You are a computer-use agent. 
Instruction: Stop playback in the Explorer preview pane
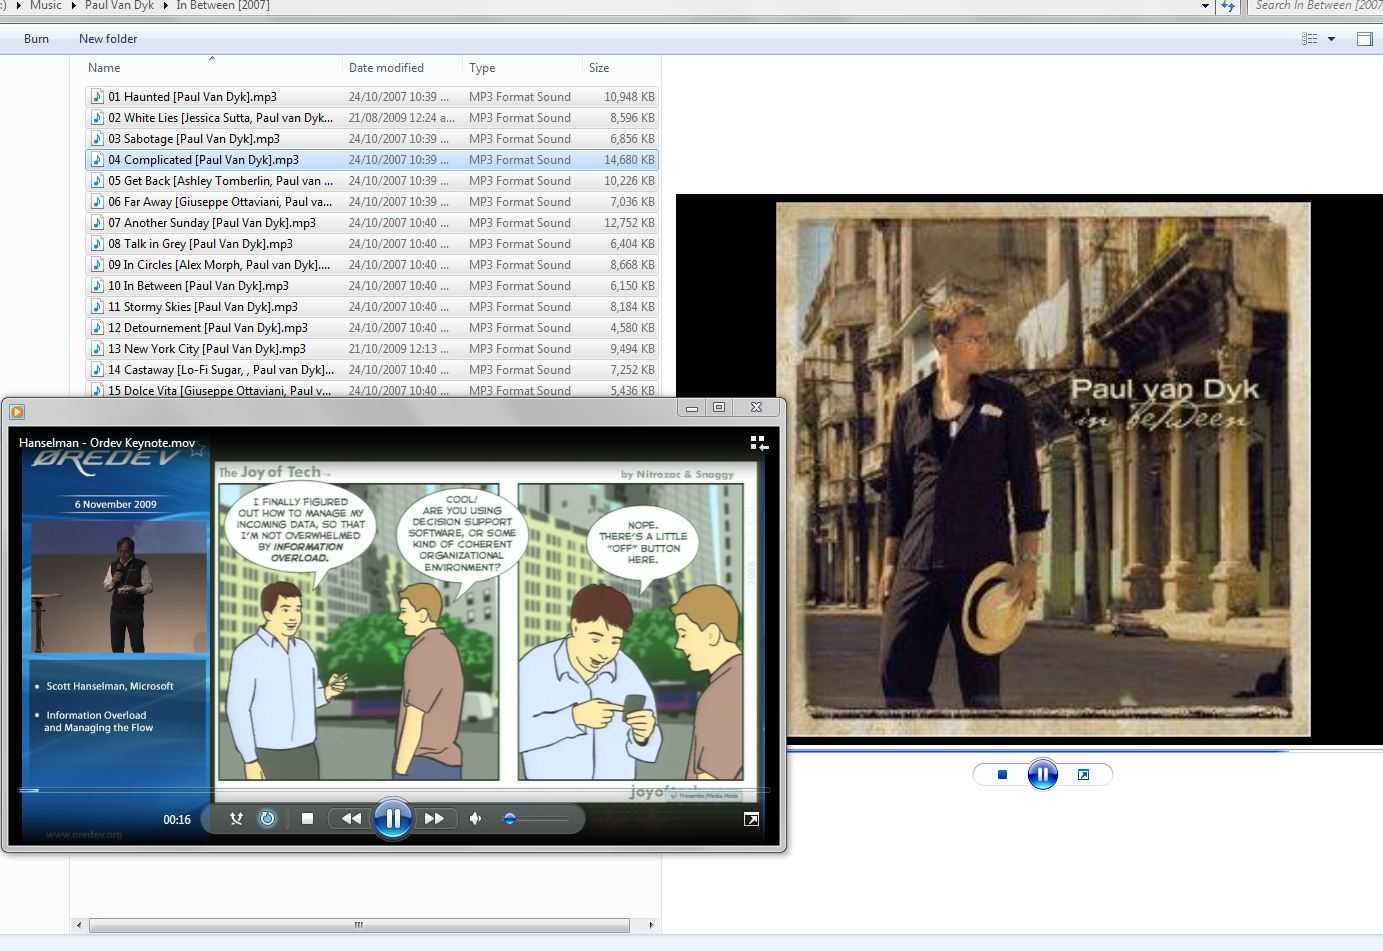tap(1002, 775)
